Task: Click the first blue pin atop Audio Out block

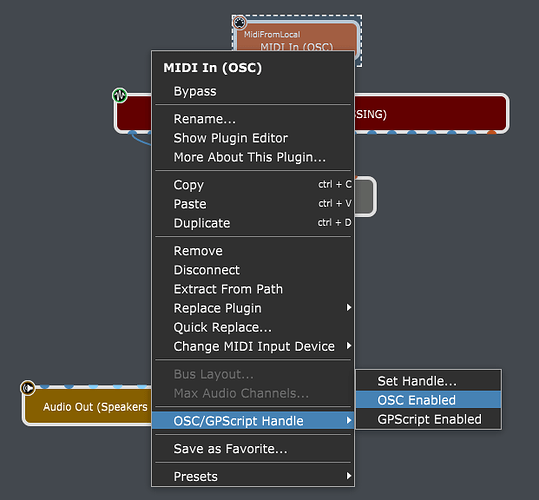Action: tap(45, 387)
